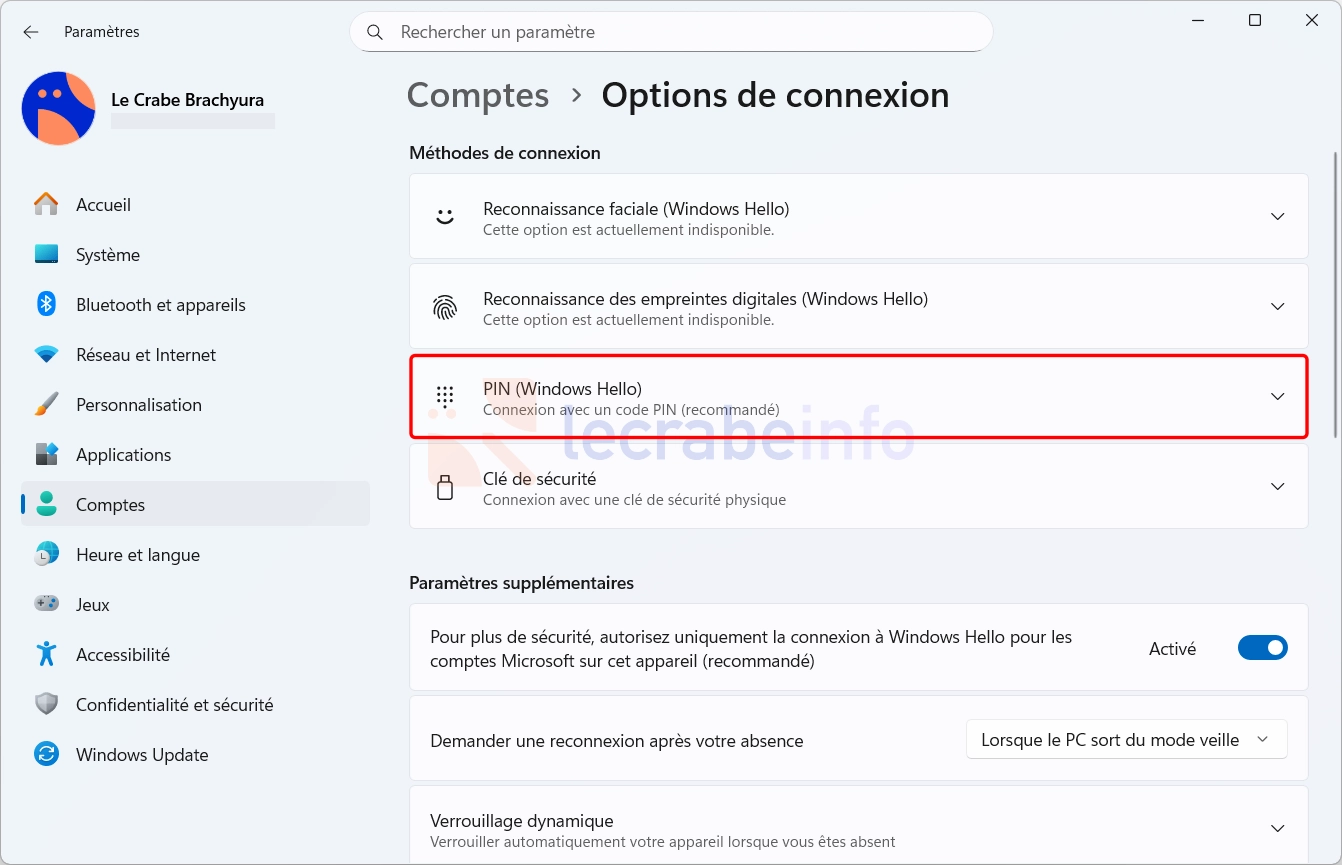Expand the PIN (Windows Hello) section

coord(859,397)
